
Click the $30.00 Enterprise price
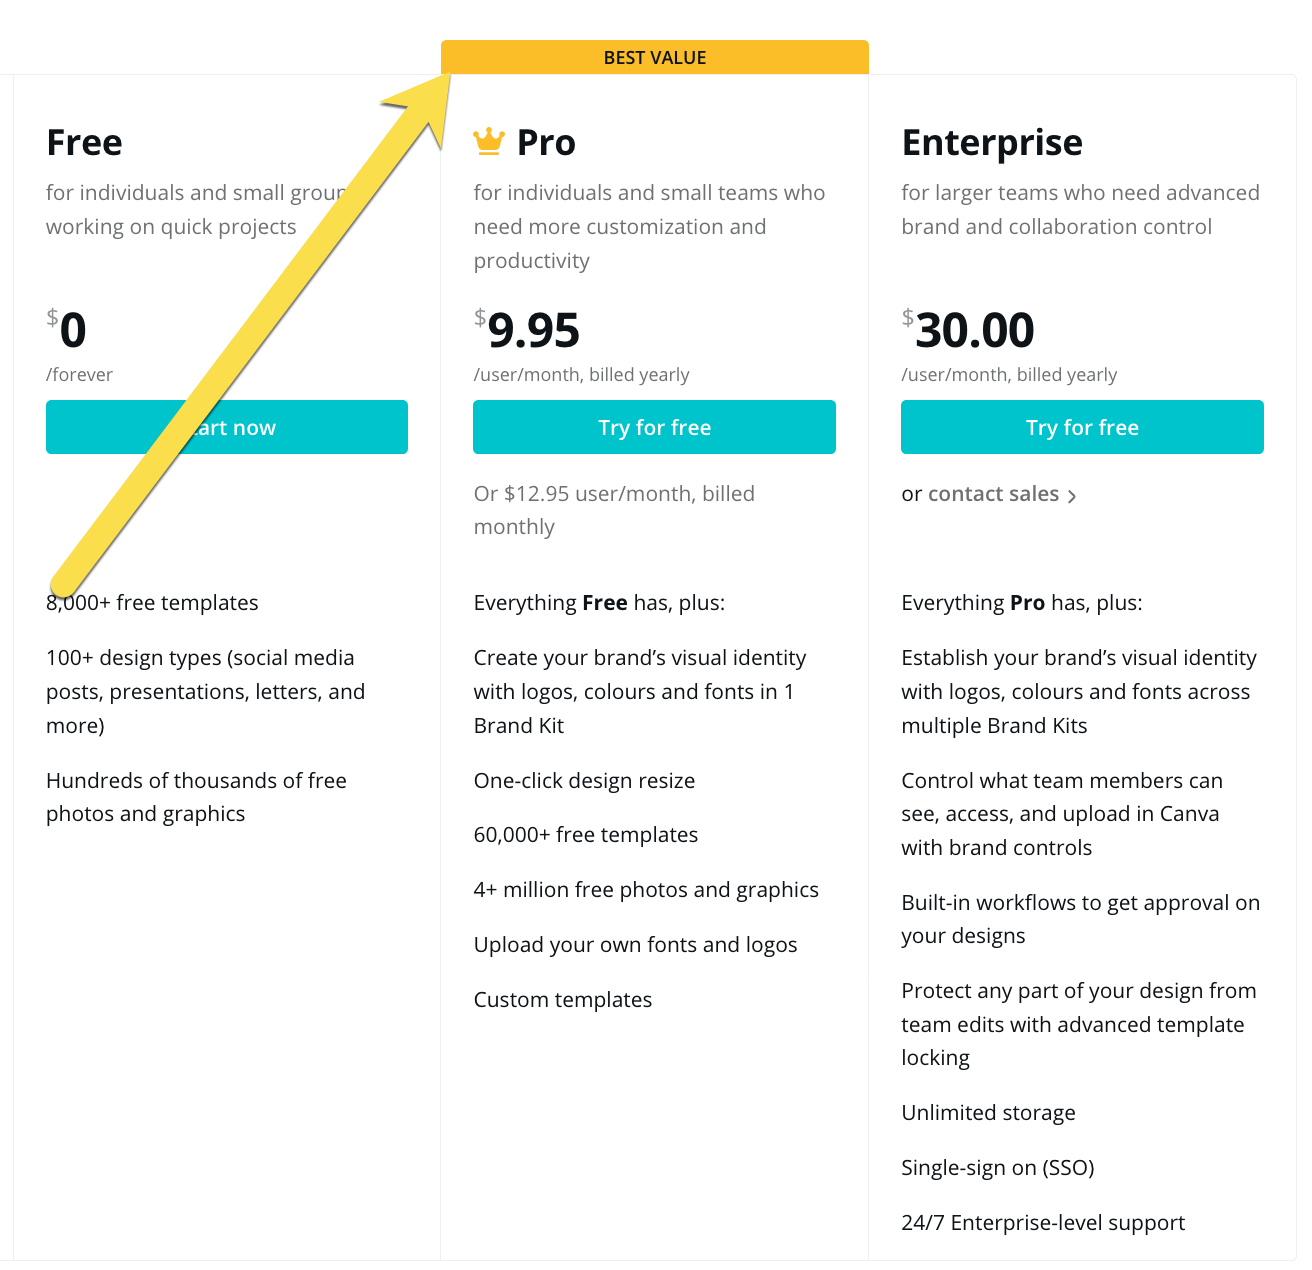coord(968,330)
